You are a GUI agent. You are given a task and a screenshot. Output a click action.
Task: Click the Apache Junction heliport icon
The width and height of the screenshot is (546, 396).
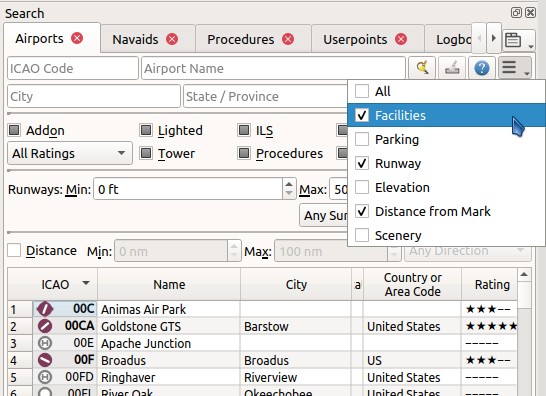tap(45, 343)
